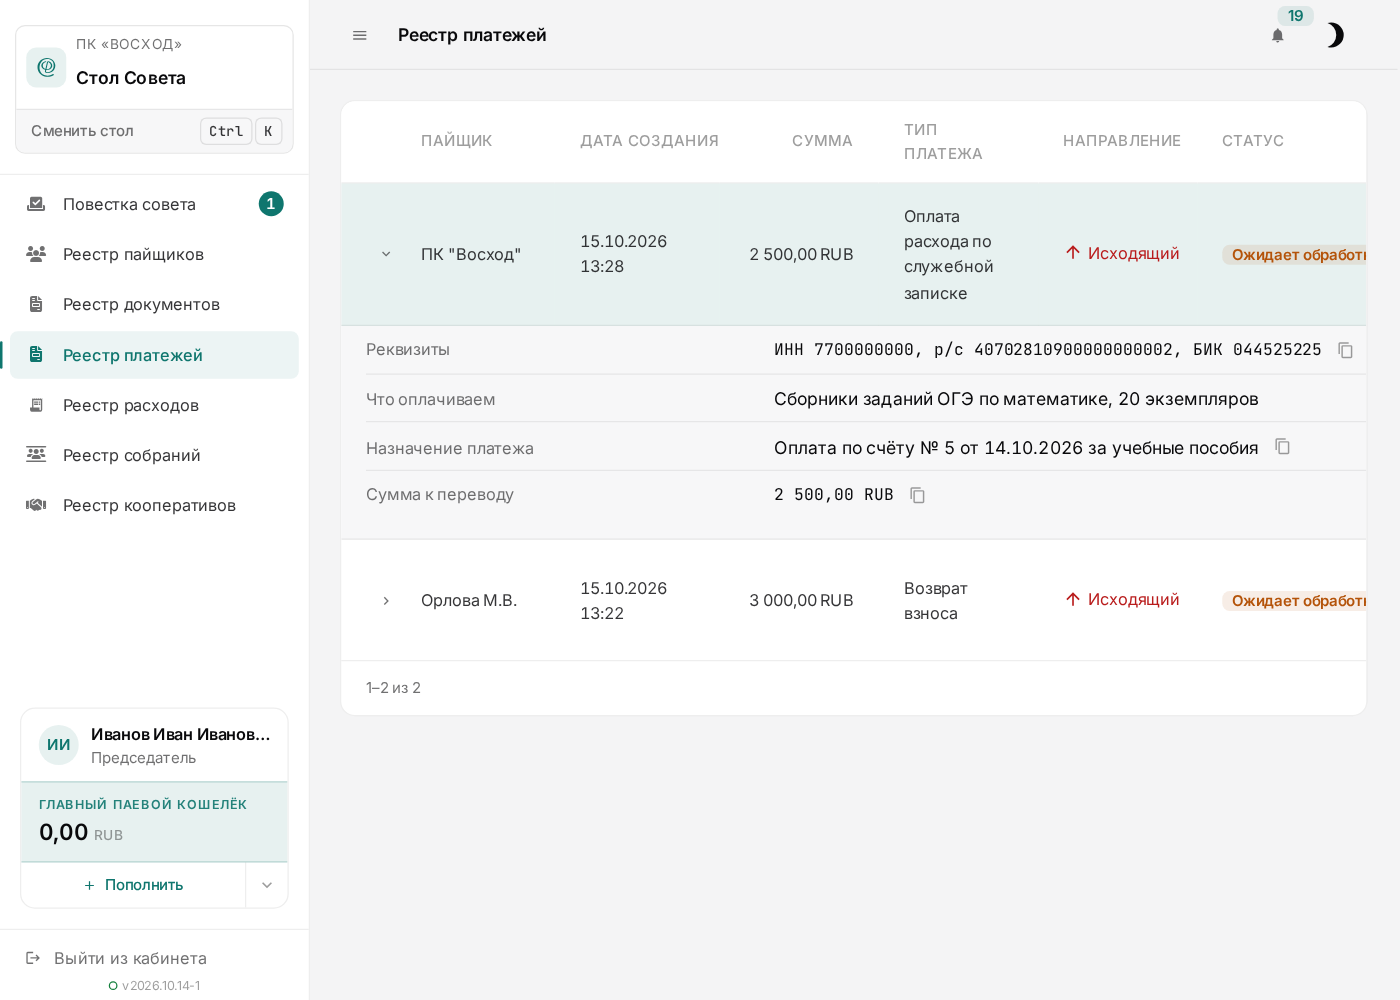Open notifications bell with 19 badge
Screen dimensions: 1400x1000
pos(1278,35)
